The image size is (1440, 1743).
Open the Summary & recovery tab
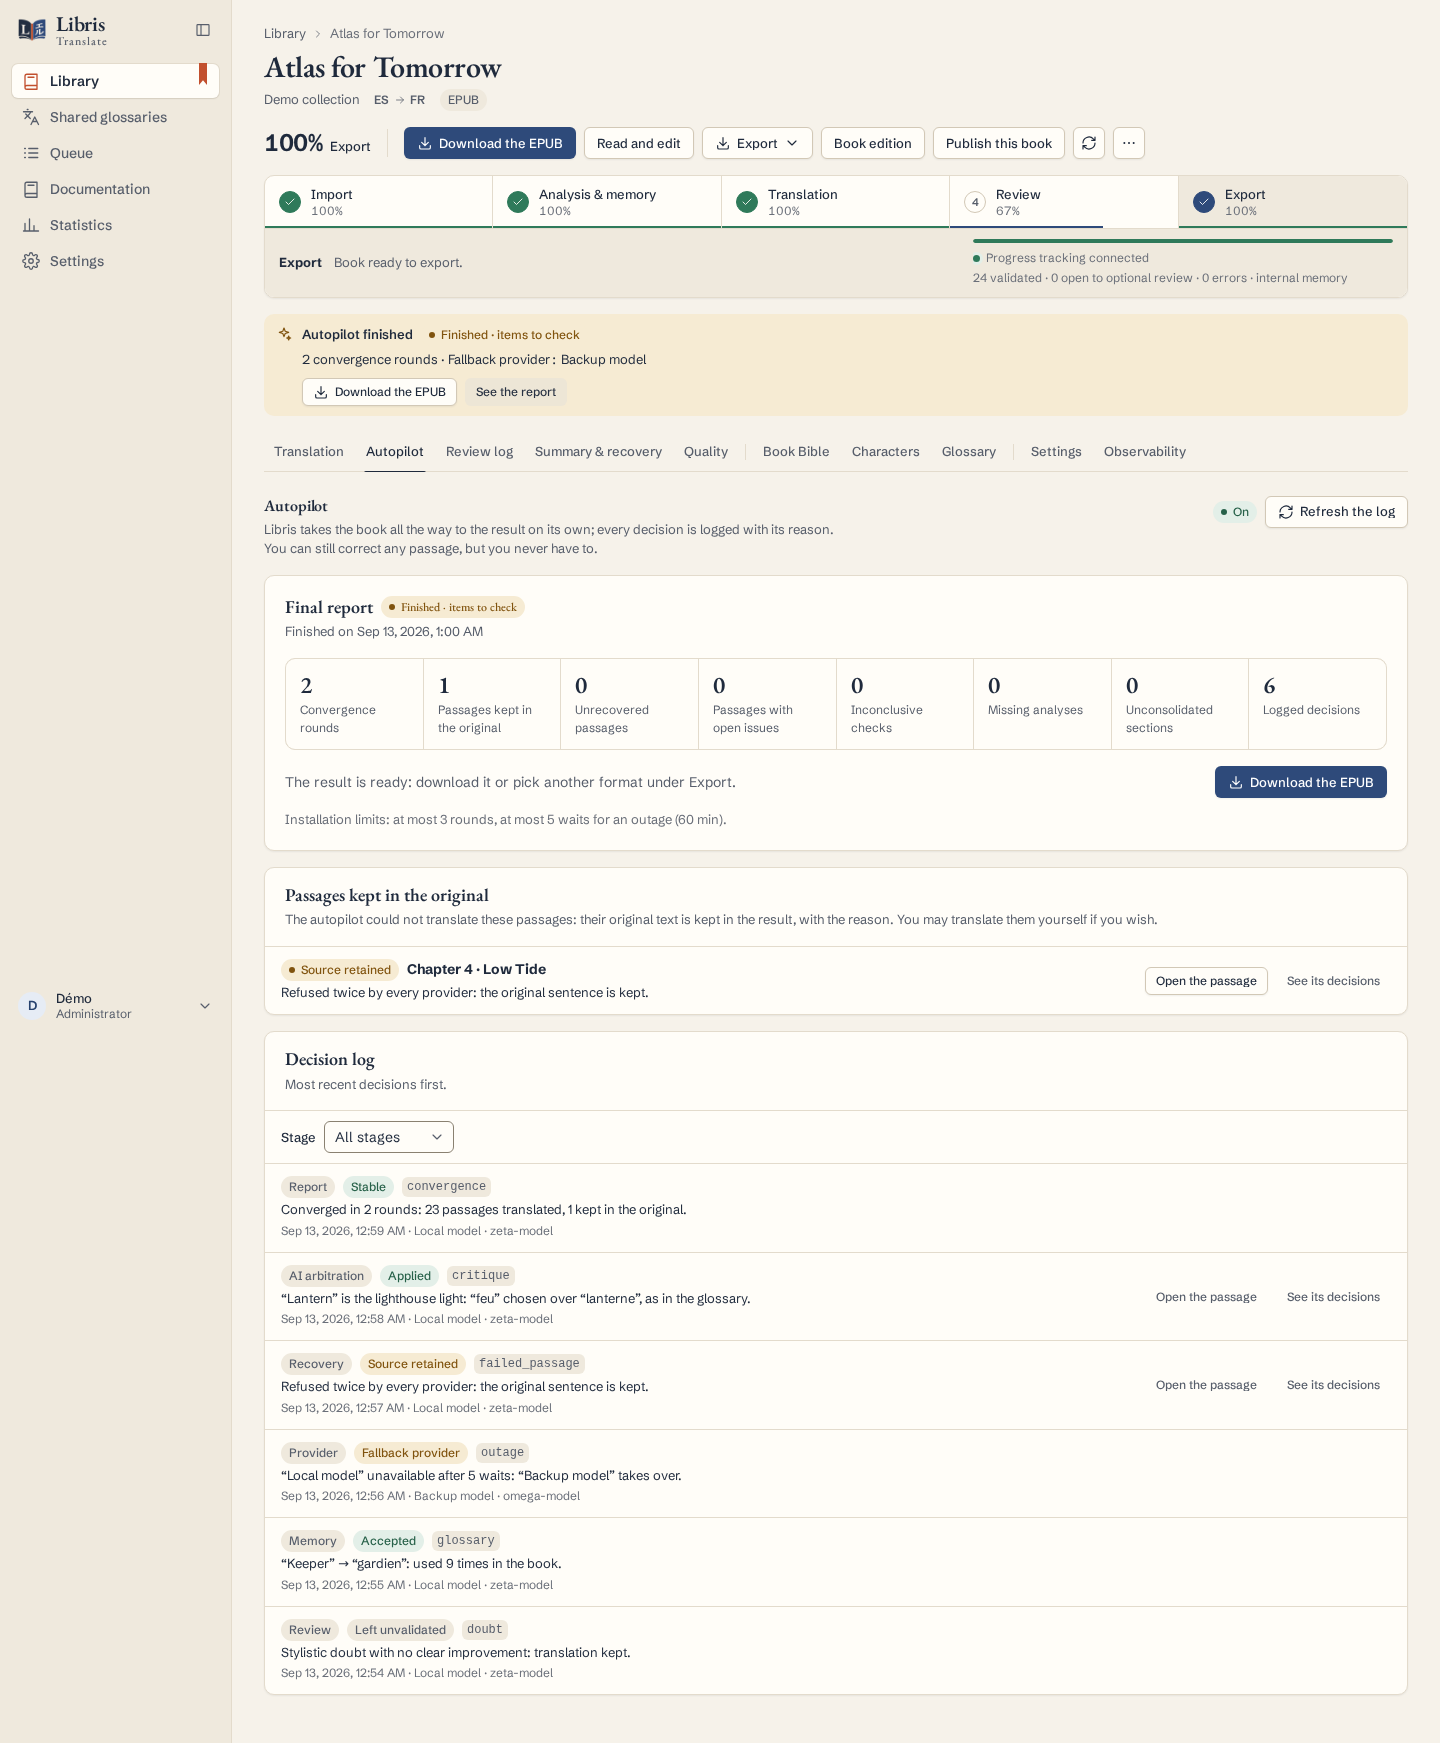point(598,452)
